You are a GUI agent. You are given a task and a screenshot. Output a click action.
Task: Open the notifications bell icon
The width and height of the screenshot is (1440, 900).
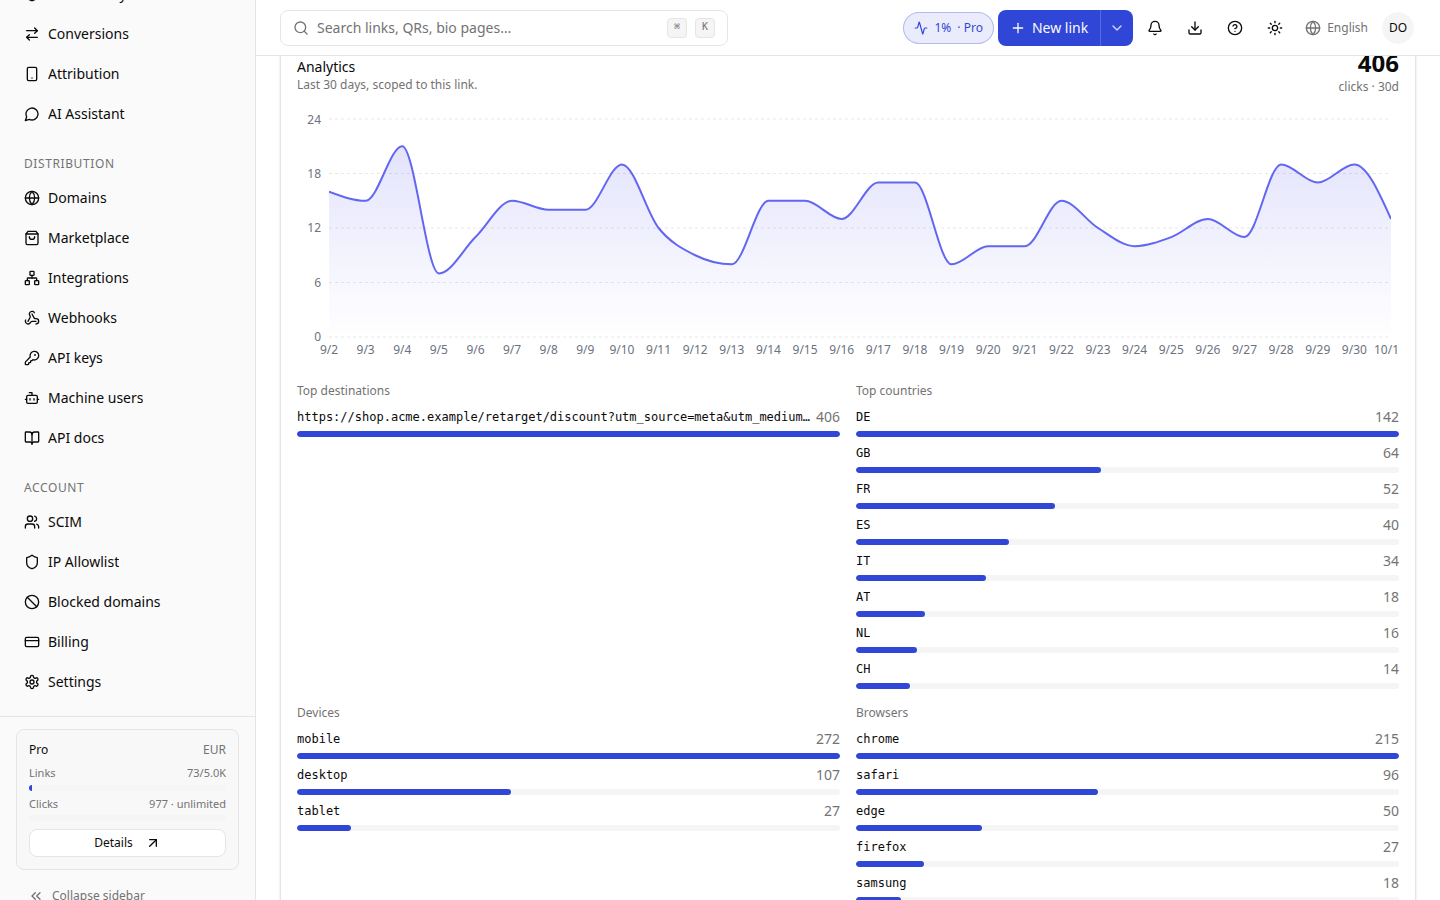click(x=1155, y=28)
